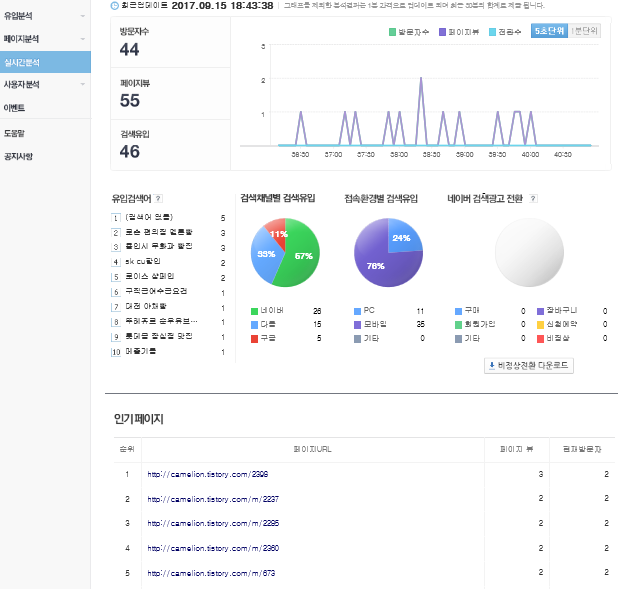625x589 pixels.
Task: Click the 방문자수 value 44
Action: pyautogui.click(x=130, y=49)
